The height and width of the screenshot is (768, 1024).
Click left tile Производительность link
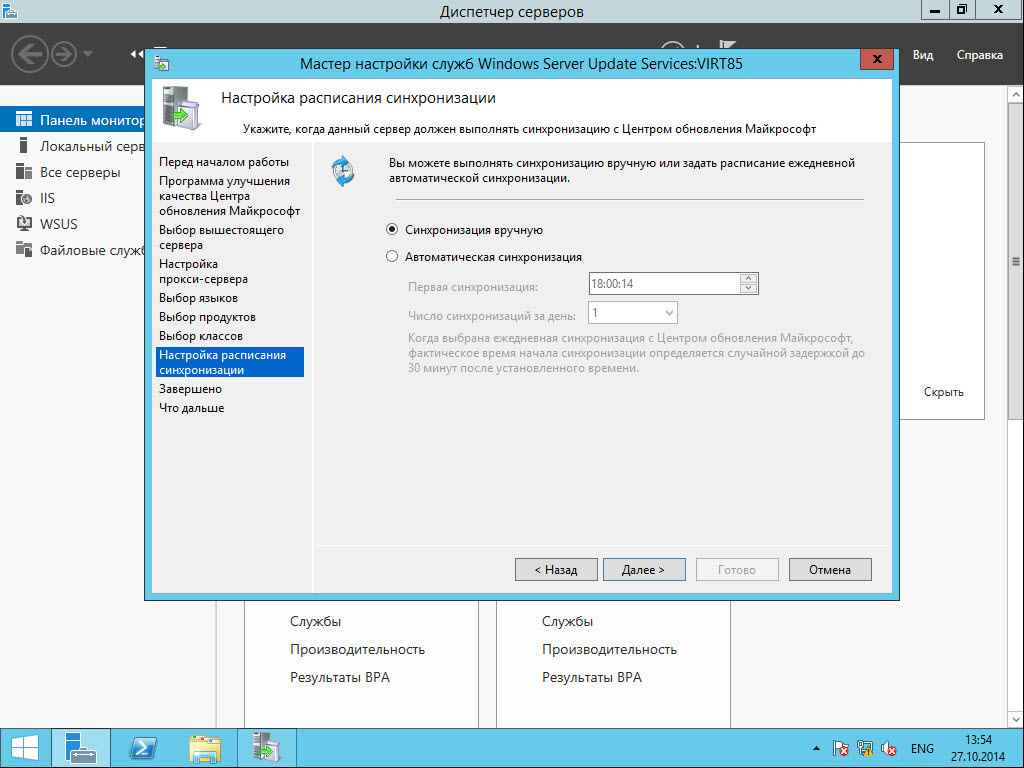pyautogui.click(x=357, y=650)
